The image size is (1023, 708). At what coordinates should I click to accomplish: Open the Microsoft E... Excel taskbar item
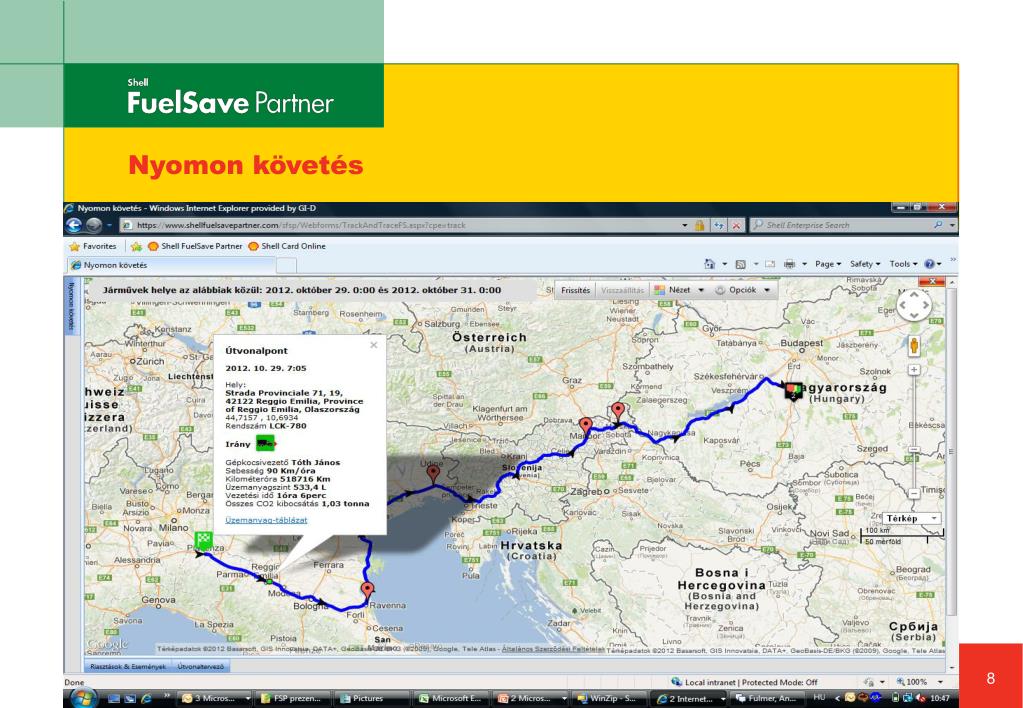click(x=451, y=698)
